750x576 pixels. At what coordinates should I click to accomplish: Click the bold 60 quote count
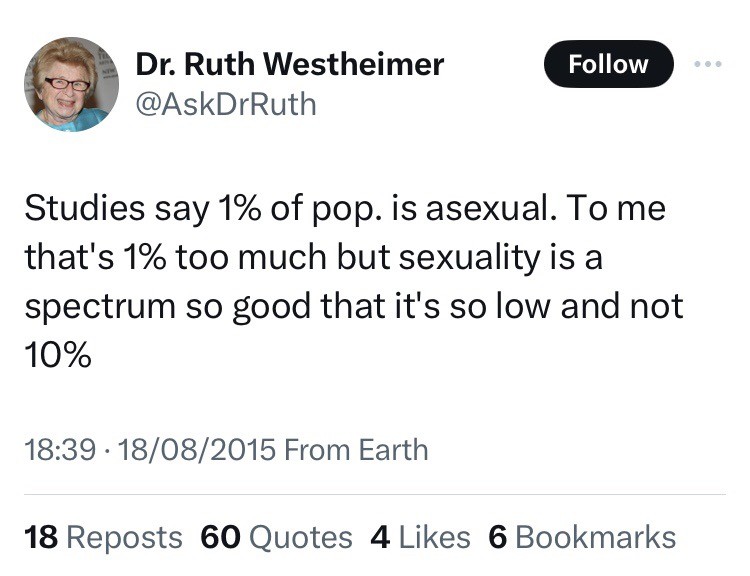coord(221,537)
